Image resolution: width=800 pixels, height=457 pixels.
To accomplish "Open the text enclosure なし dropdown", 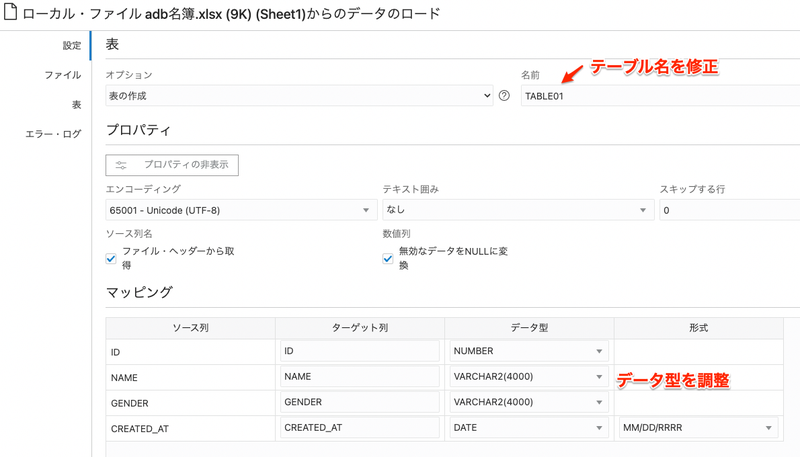I will click(x=517, y=210).
